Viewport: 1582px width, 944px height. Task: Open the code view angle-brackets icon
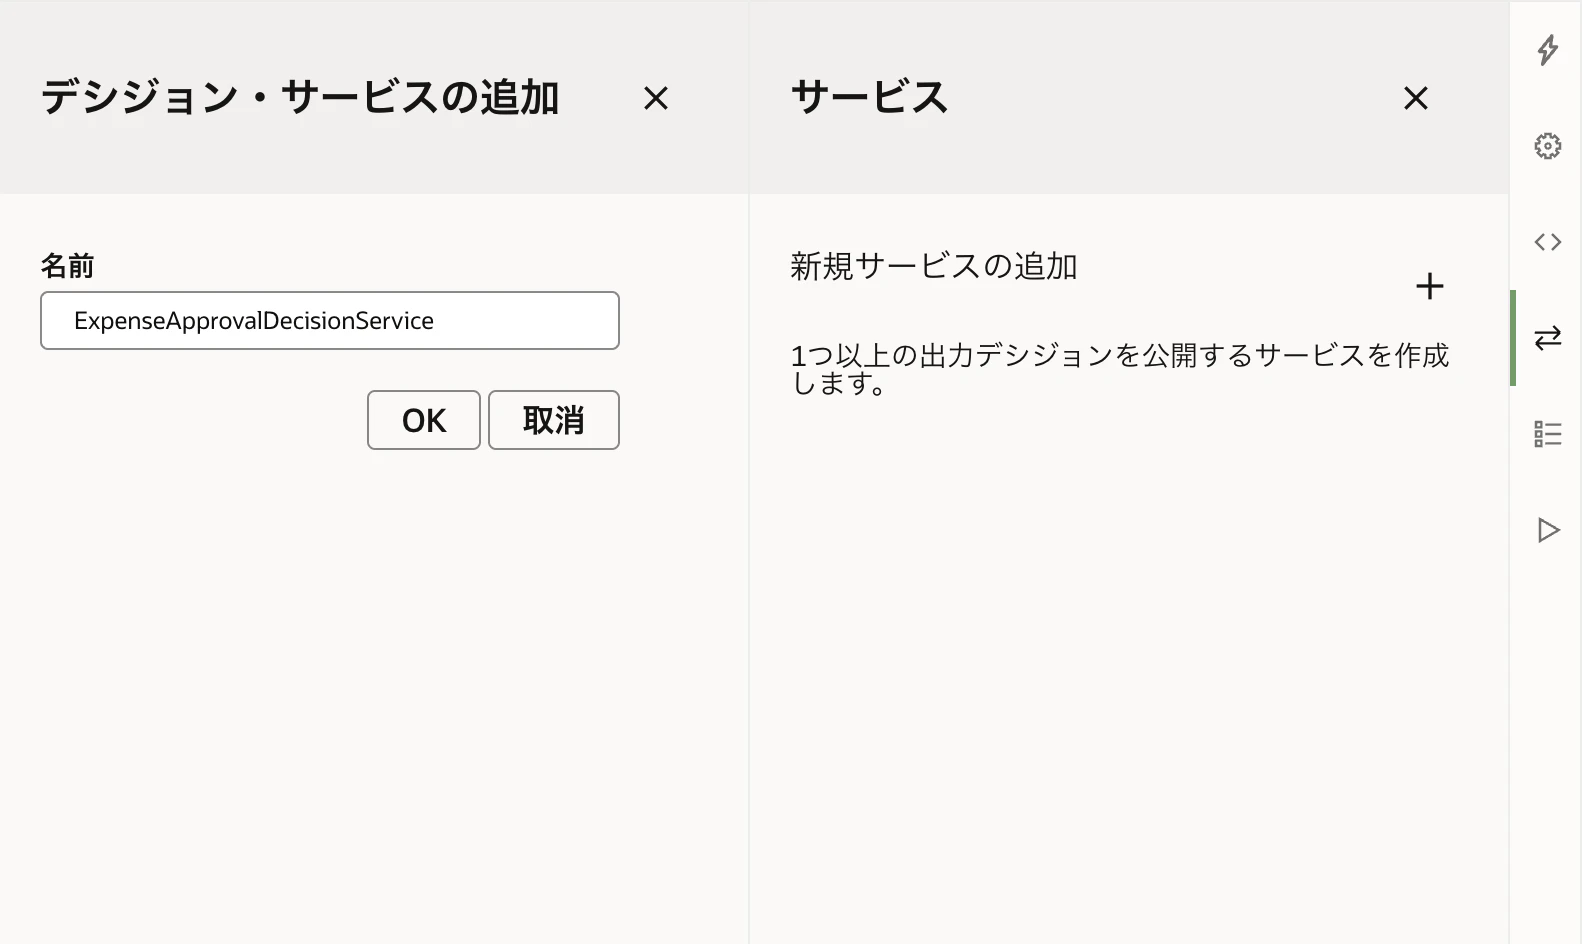click(1547, 242)
